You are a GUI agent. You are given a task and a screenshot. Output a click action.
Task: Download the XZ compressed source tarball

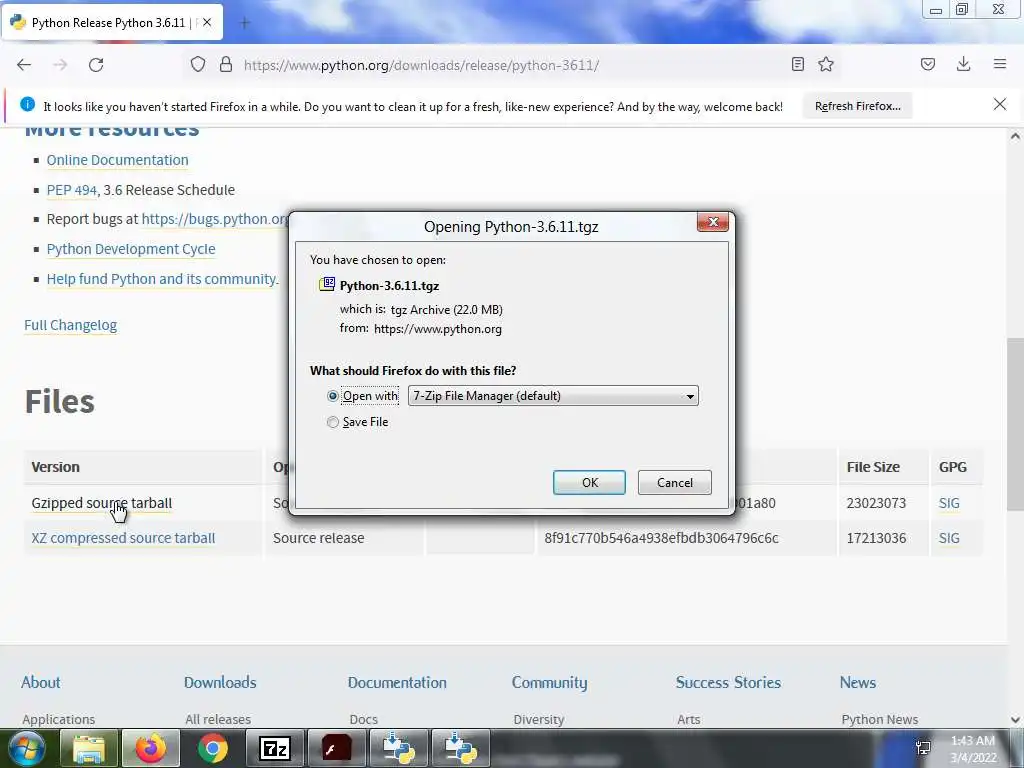tap(123, 538)
